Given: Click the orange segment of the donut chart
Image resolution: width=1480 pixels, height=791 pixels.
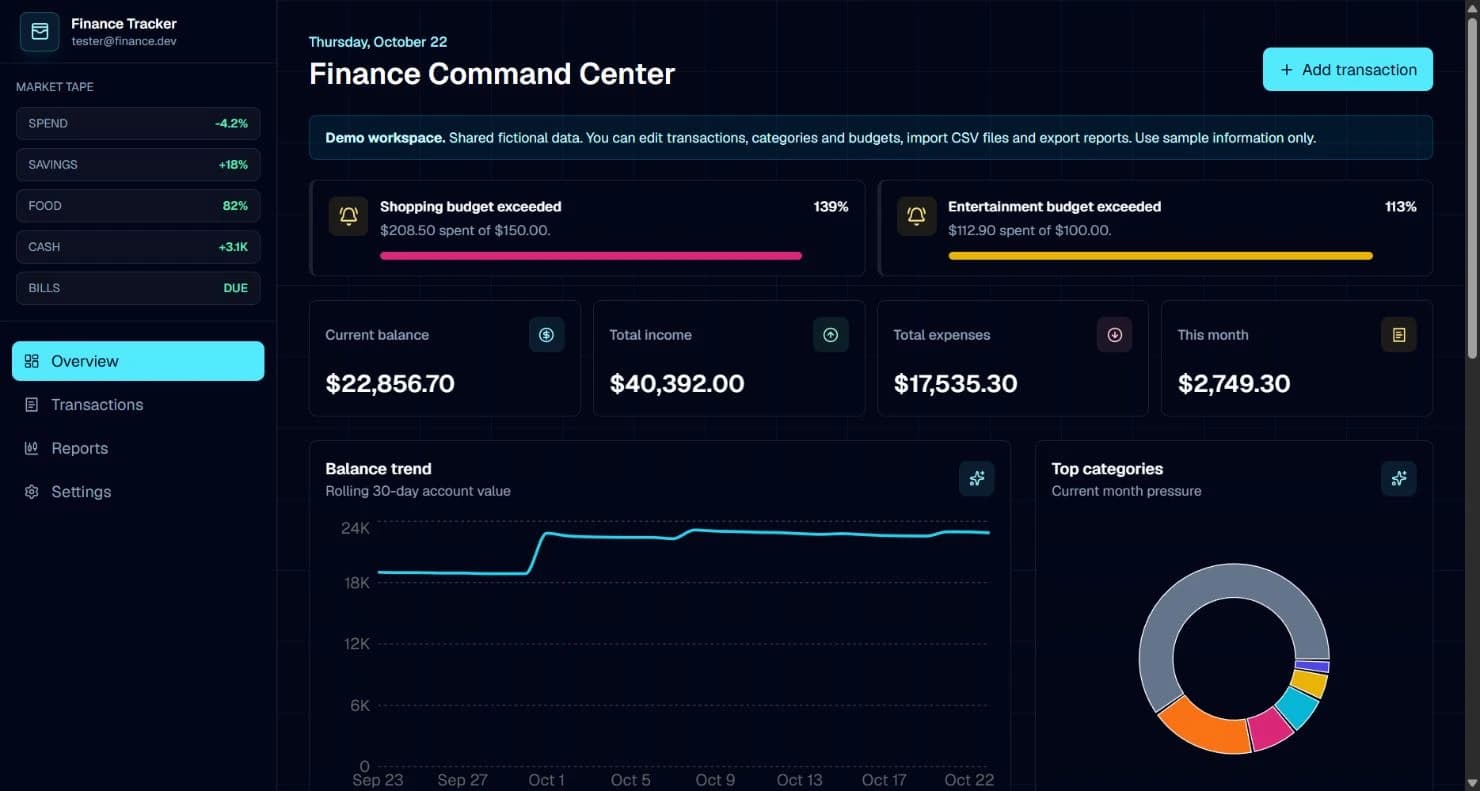Looking at the screenshot, I should (x=1205, y=727).
